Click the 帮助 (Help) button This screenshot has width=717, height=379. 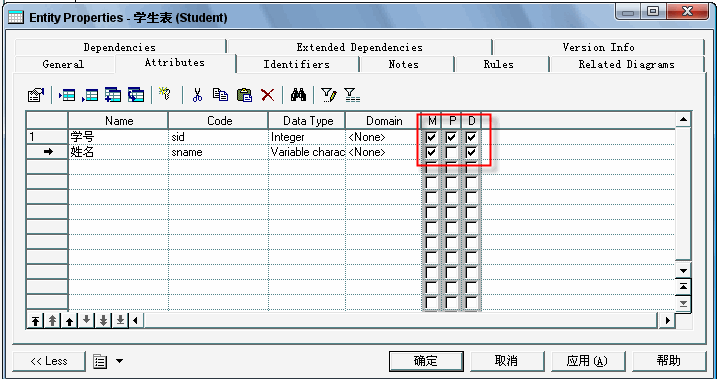coord(668,361)
